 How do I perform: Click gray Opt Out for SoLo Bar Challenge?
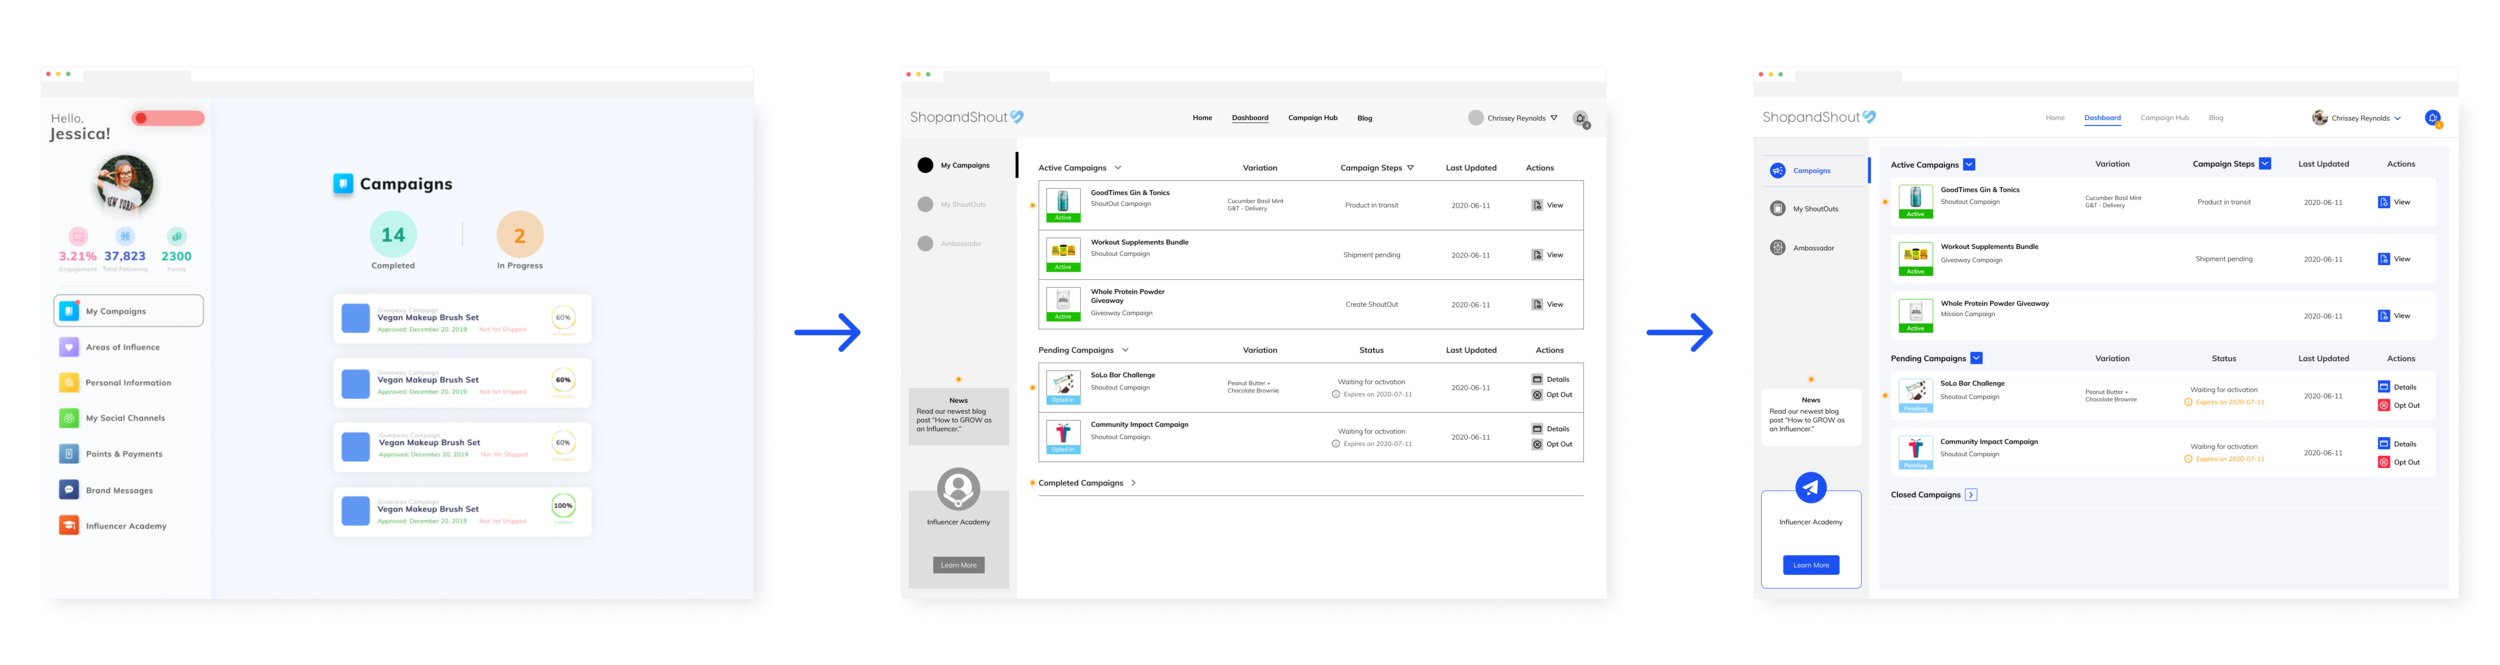tap(1552, 395)
